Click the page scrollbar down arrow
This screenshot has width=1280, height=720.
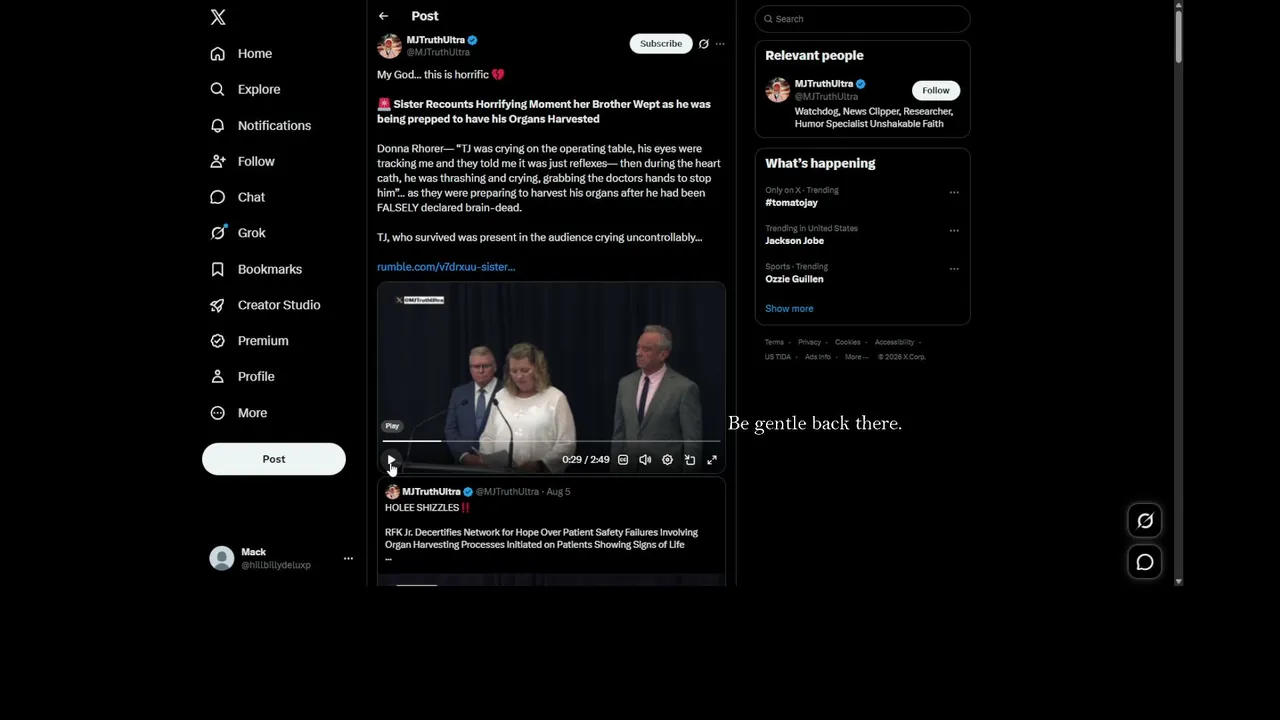tap(1179, 581)
